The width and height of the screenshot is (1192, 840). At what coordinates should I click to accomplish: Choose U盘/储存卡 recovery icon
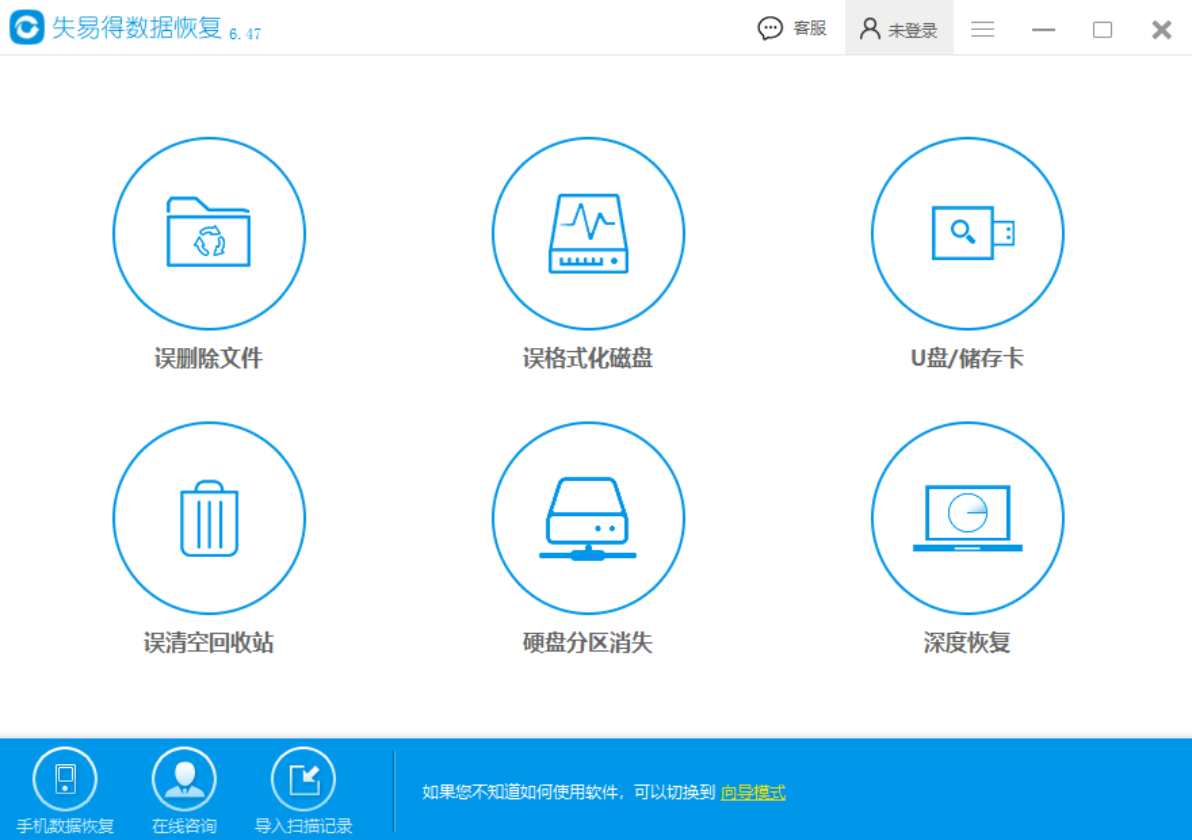point(966,232)
